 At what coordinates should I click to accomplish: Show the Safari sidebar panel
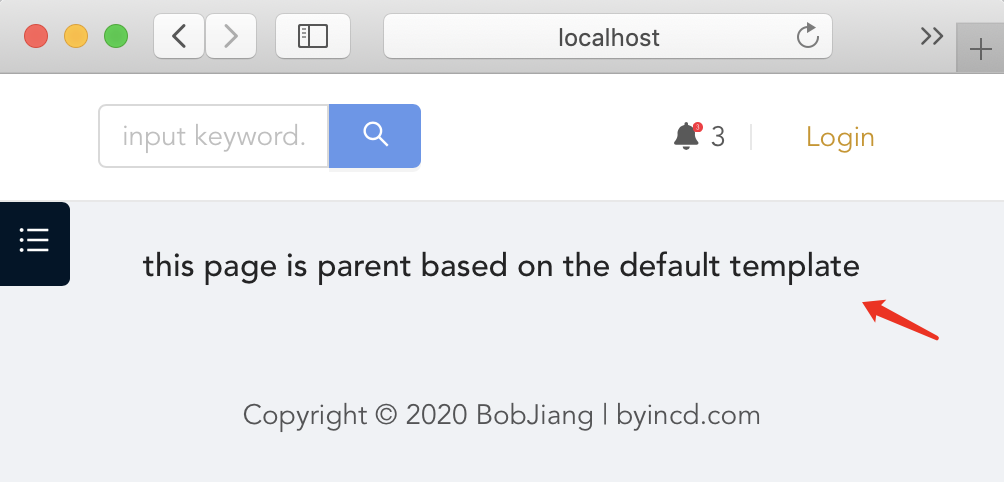[313, 36]
